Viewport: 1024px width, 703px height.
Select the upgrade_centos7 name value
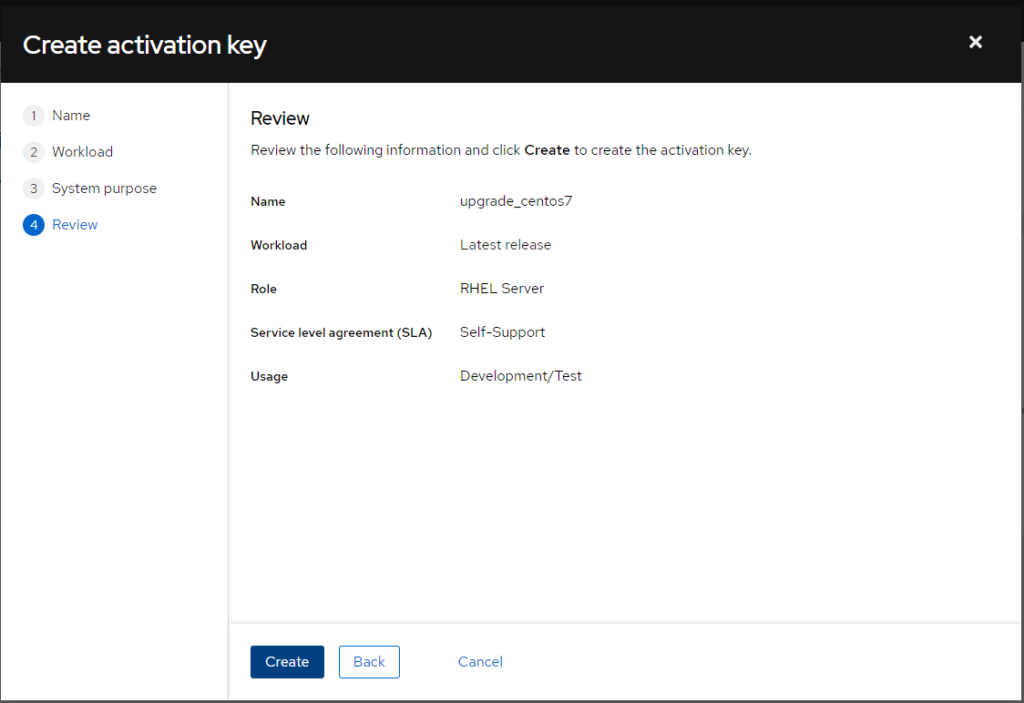point(516,201)
